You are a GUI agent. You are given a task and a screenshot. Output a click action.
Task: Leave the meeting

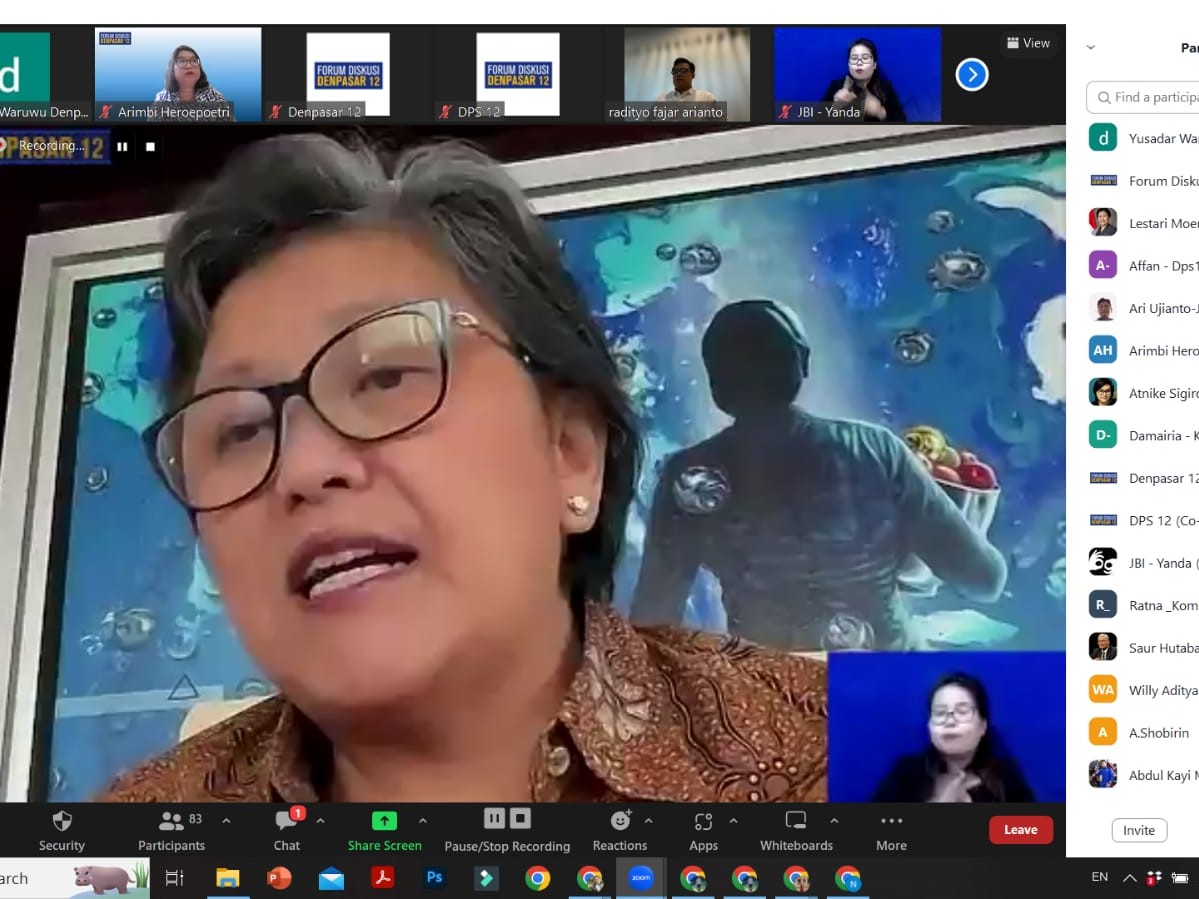(1020, 829)
